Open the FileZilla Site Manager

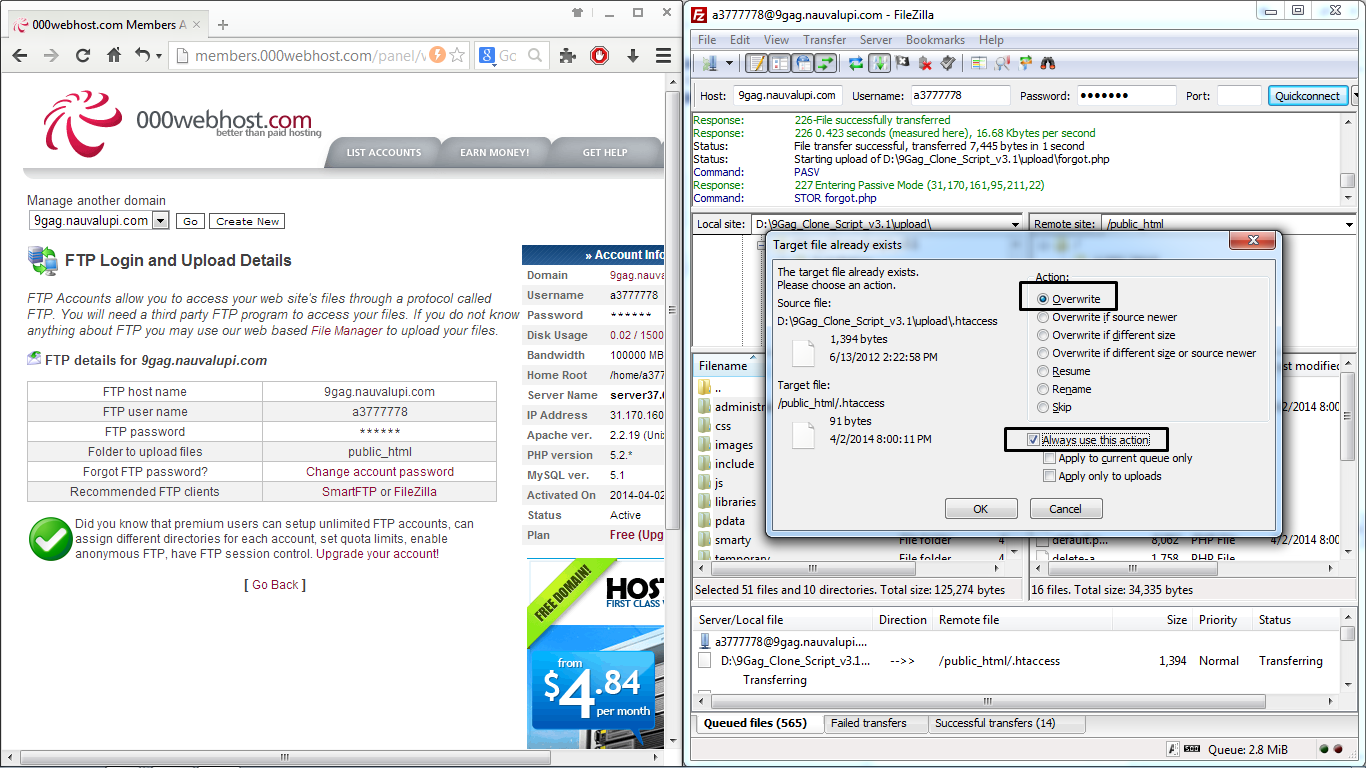(712, 62)
